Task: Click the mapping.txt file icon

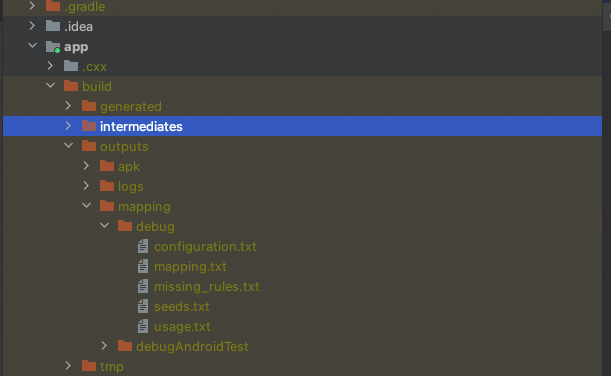Action: coord(143,266)
